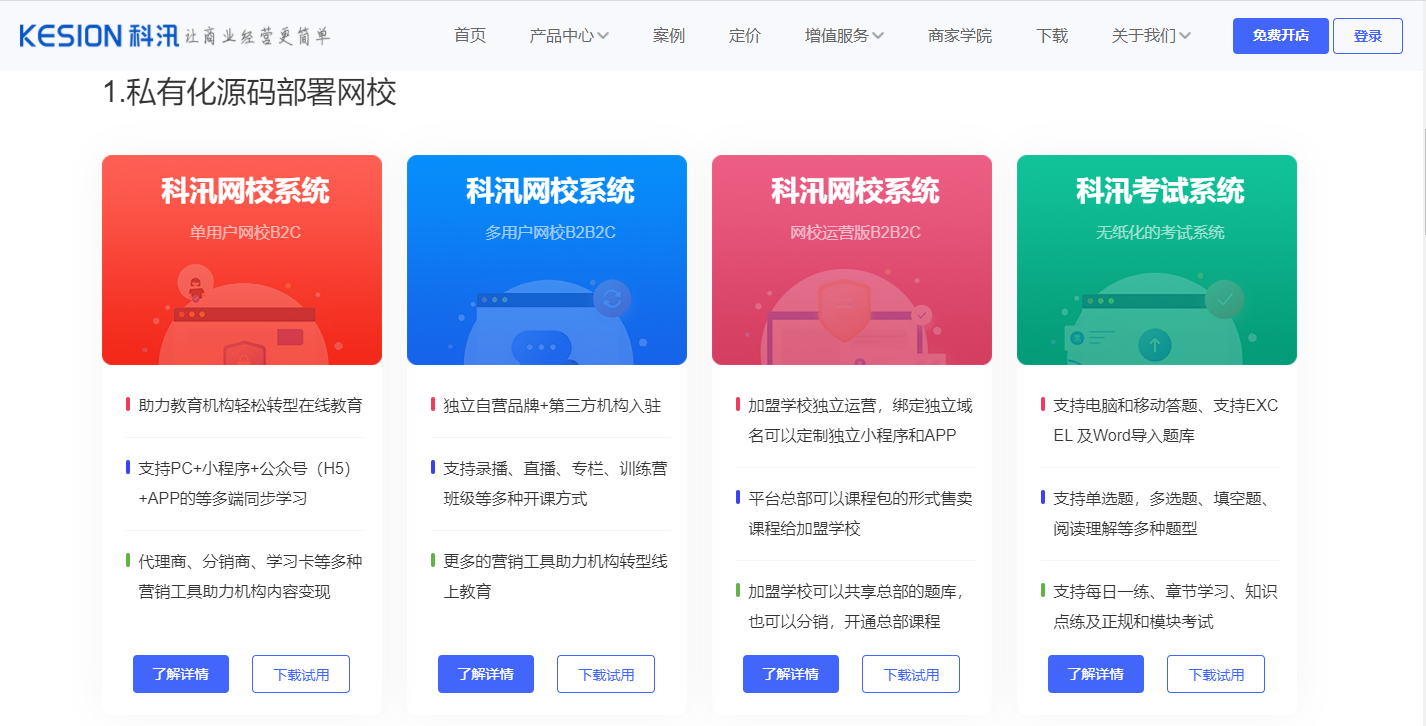Click 下载试用 under 网校运营版B2B2C

coord(911,674)
